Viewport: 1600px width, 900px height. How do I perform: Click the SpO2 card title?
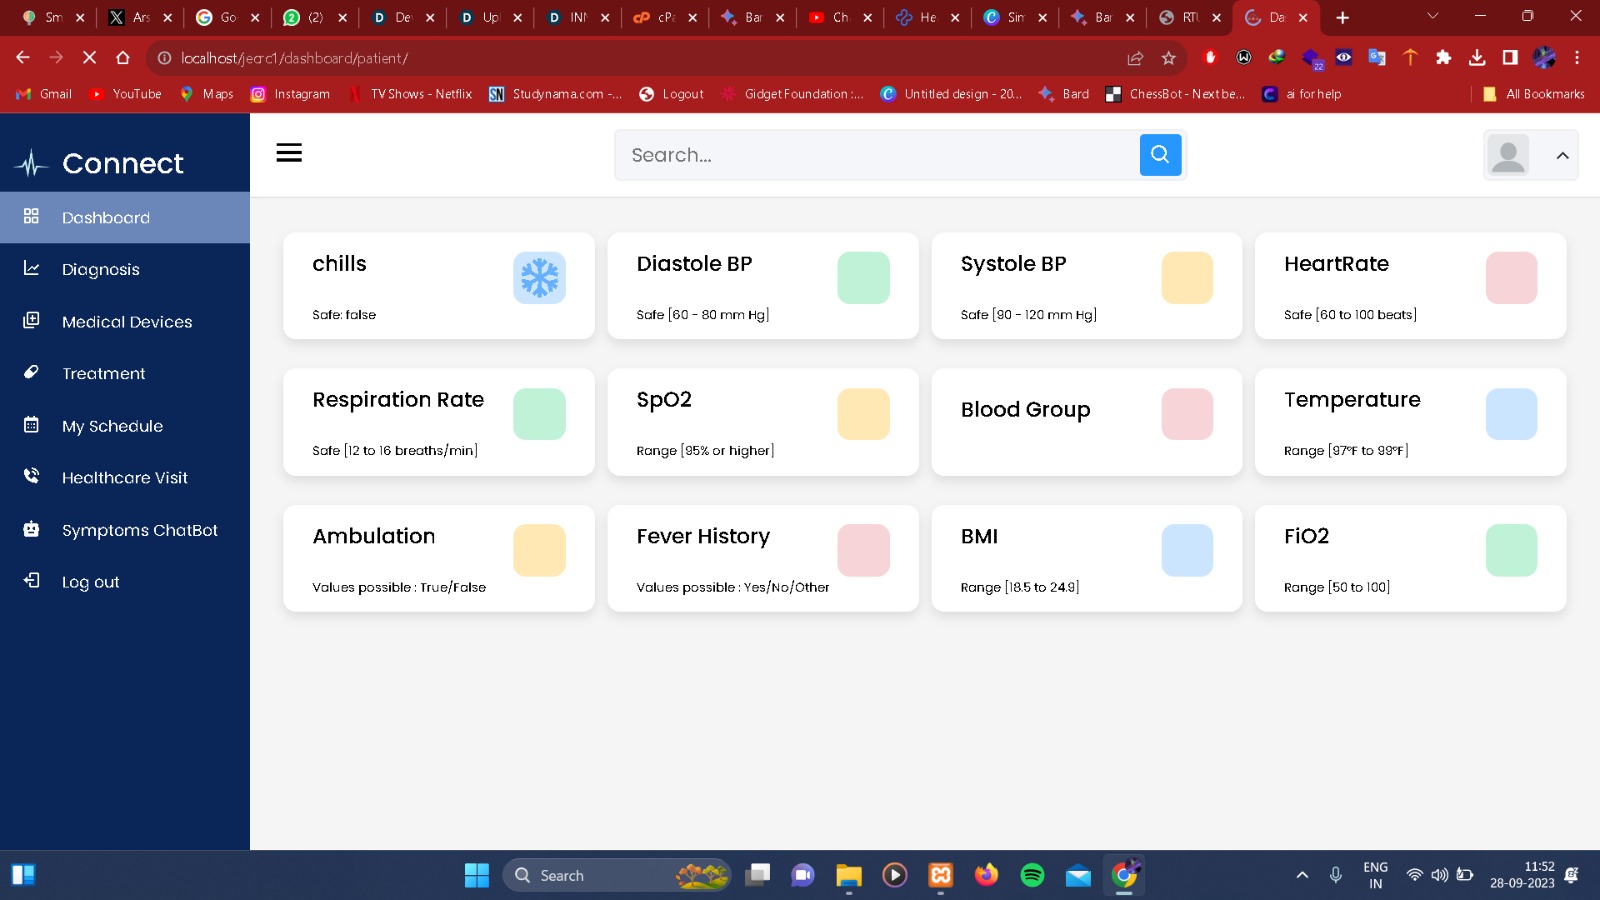[x=664, y=400]
